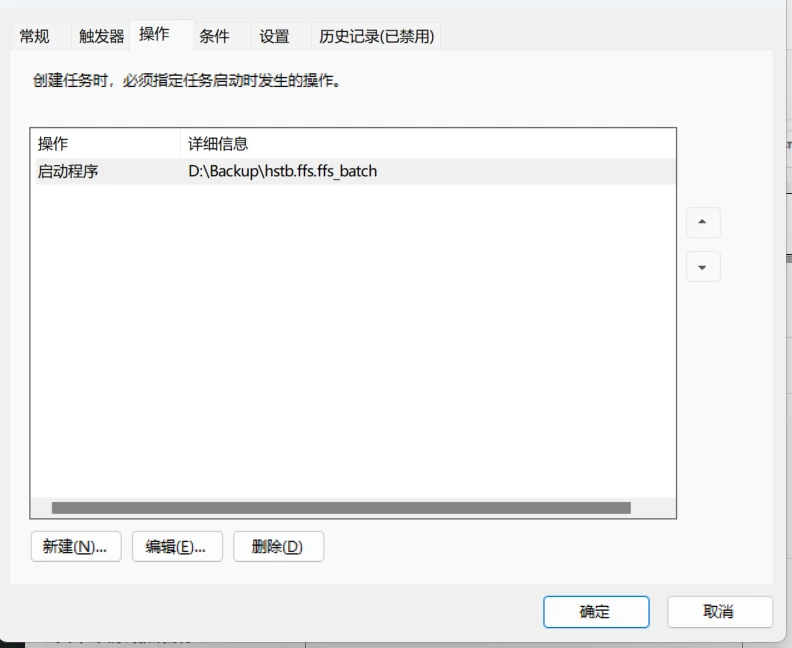Open the 触发器 tab
Image resolution: width=792 pixels, height=648 pixels.
point(101,36)
